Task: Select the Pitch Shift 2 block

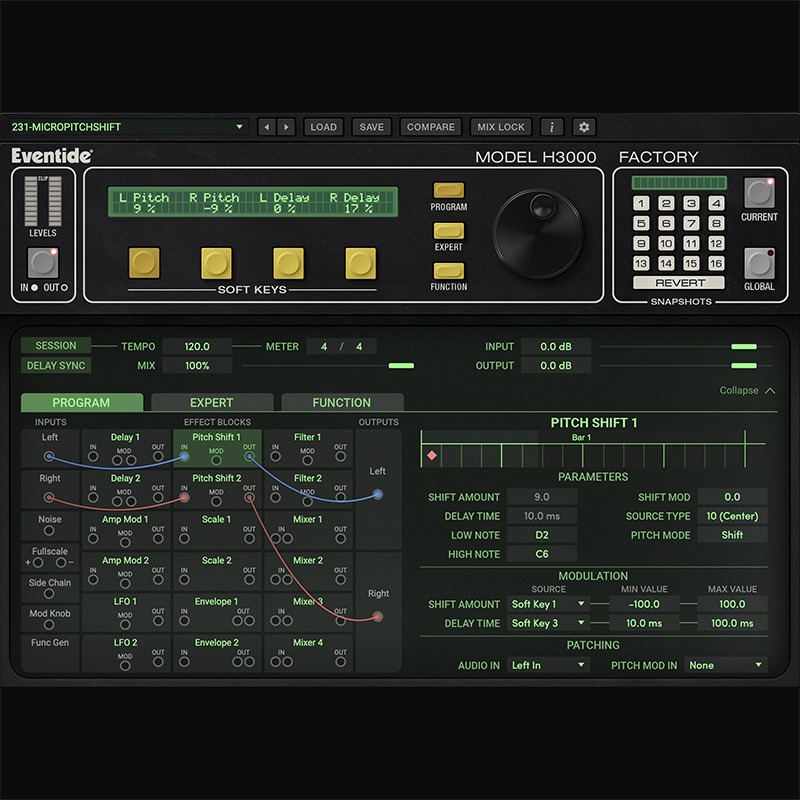Action: coord(217,489)
